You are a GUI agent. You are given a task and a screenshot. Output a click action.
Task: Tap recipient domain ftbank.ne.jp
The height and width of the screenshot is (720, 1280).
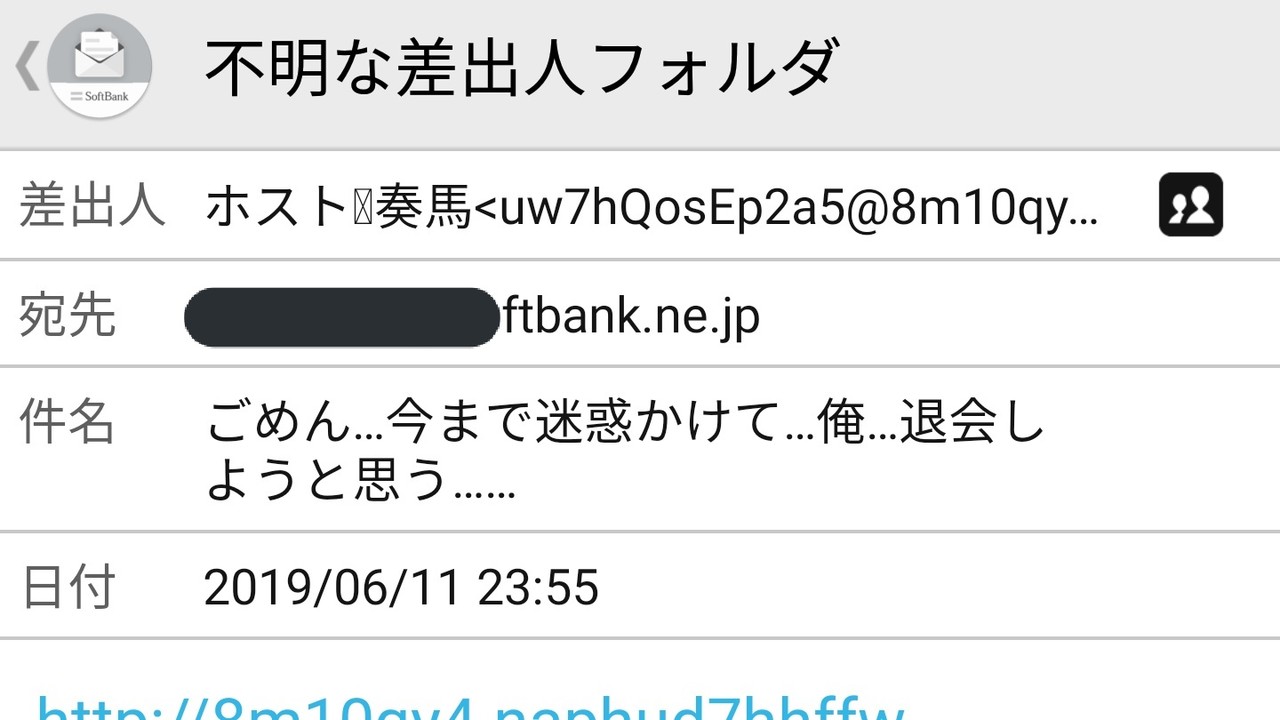point(629,317)
